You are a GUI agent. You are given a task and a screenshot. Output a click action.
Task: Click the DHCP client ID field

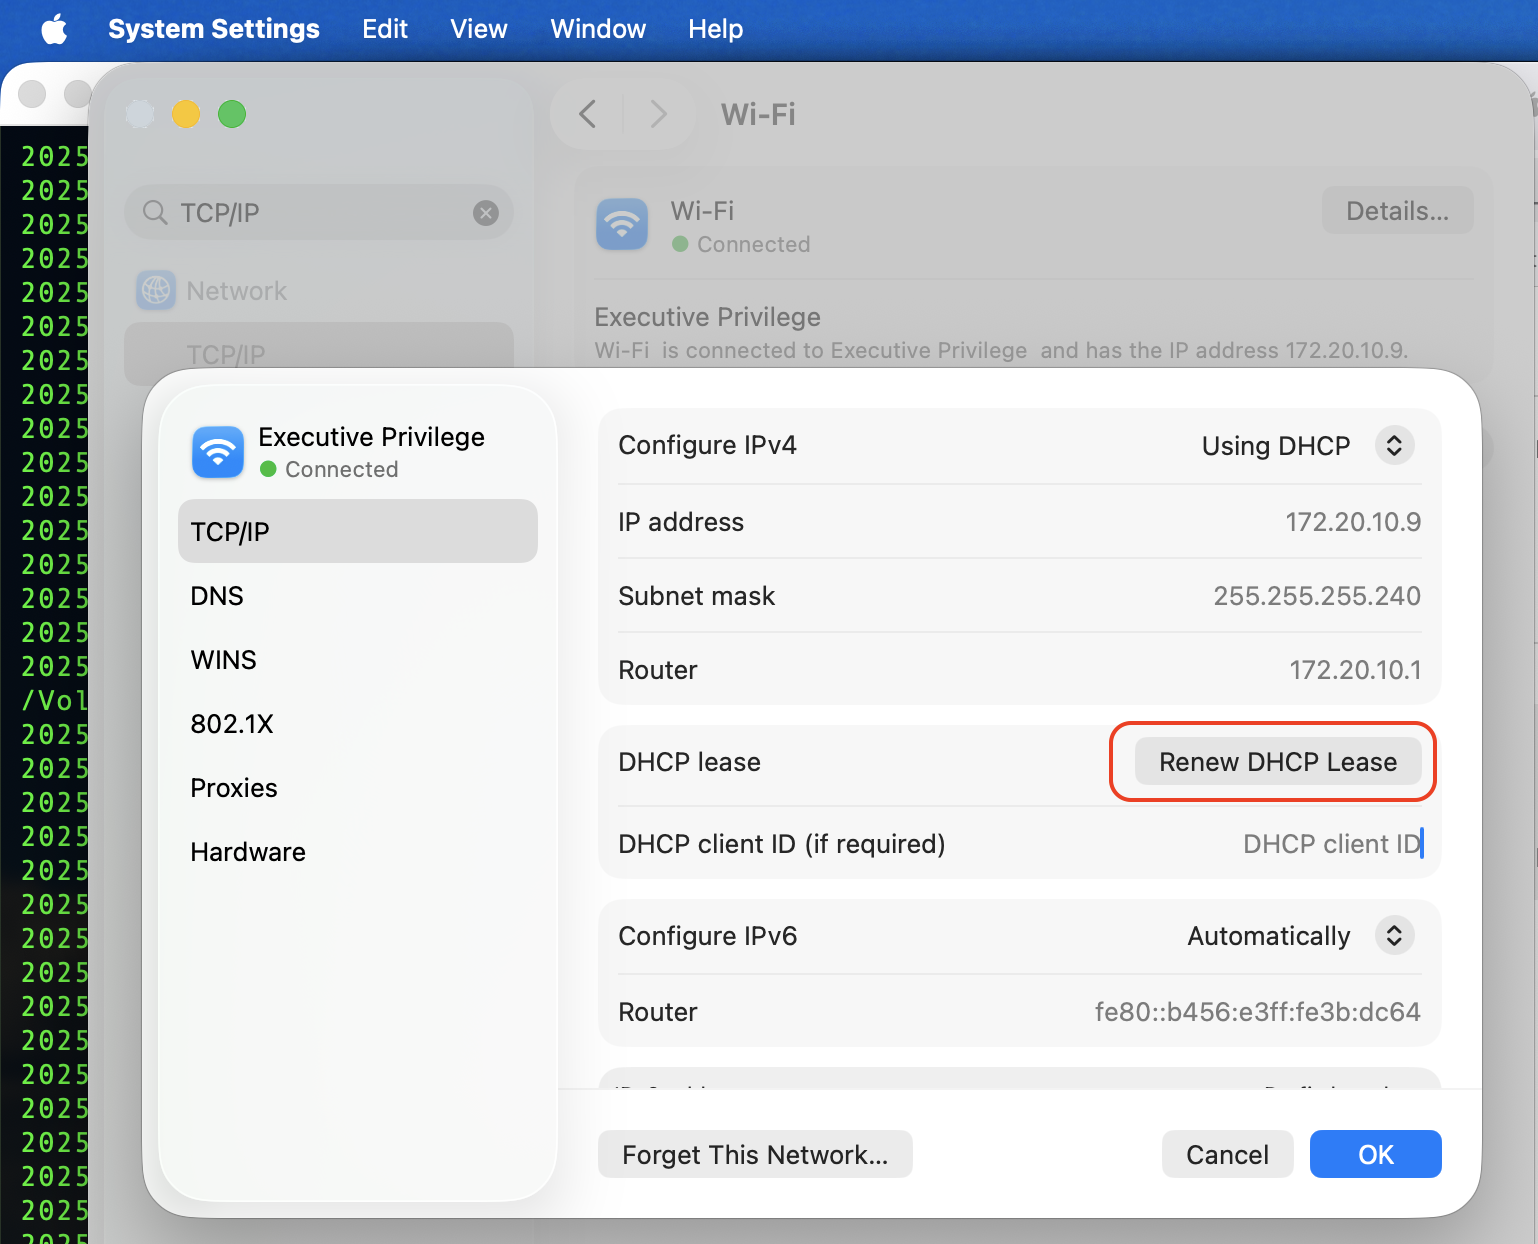[1331, 844]
